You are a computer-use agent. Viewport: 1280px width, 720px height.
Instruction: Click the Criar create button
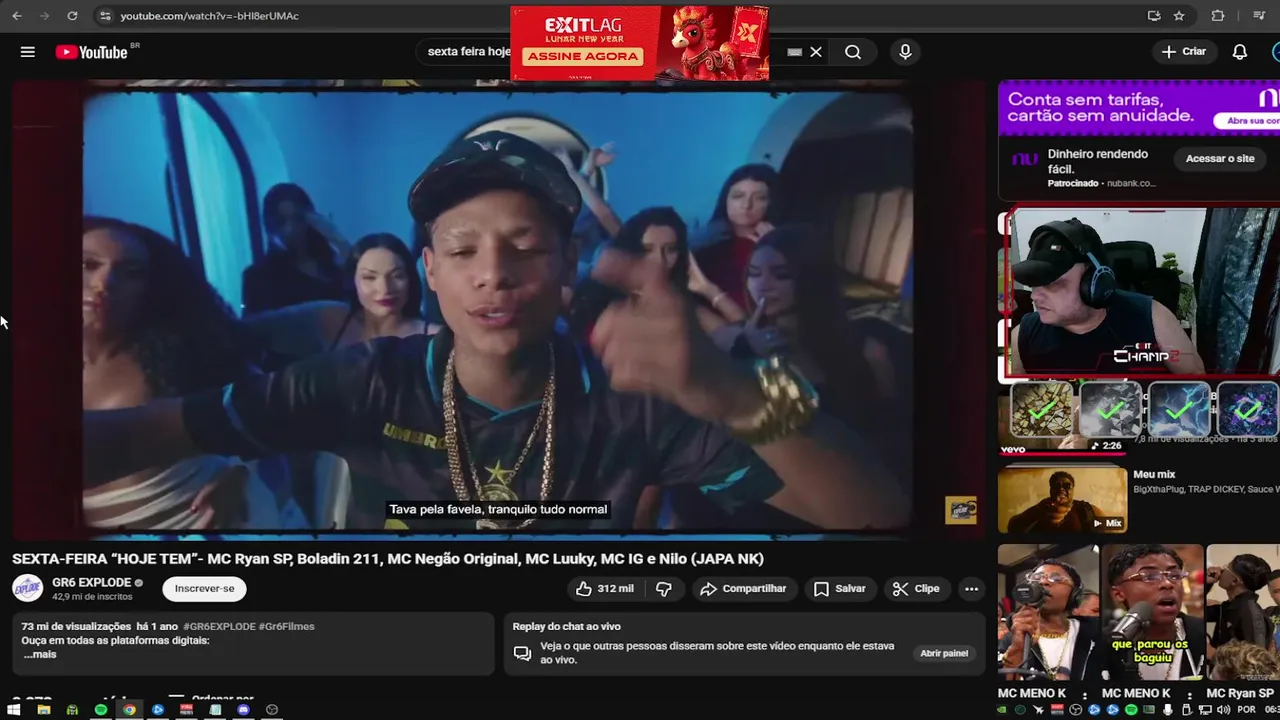[1184, 52]
